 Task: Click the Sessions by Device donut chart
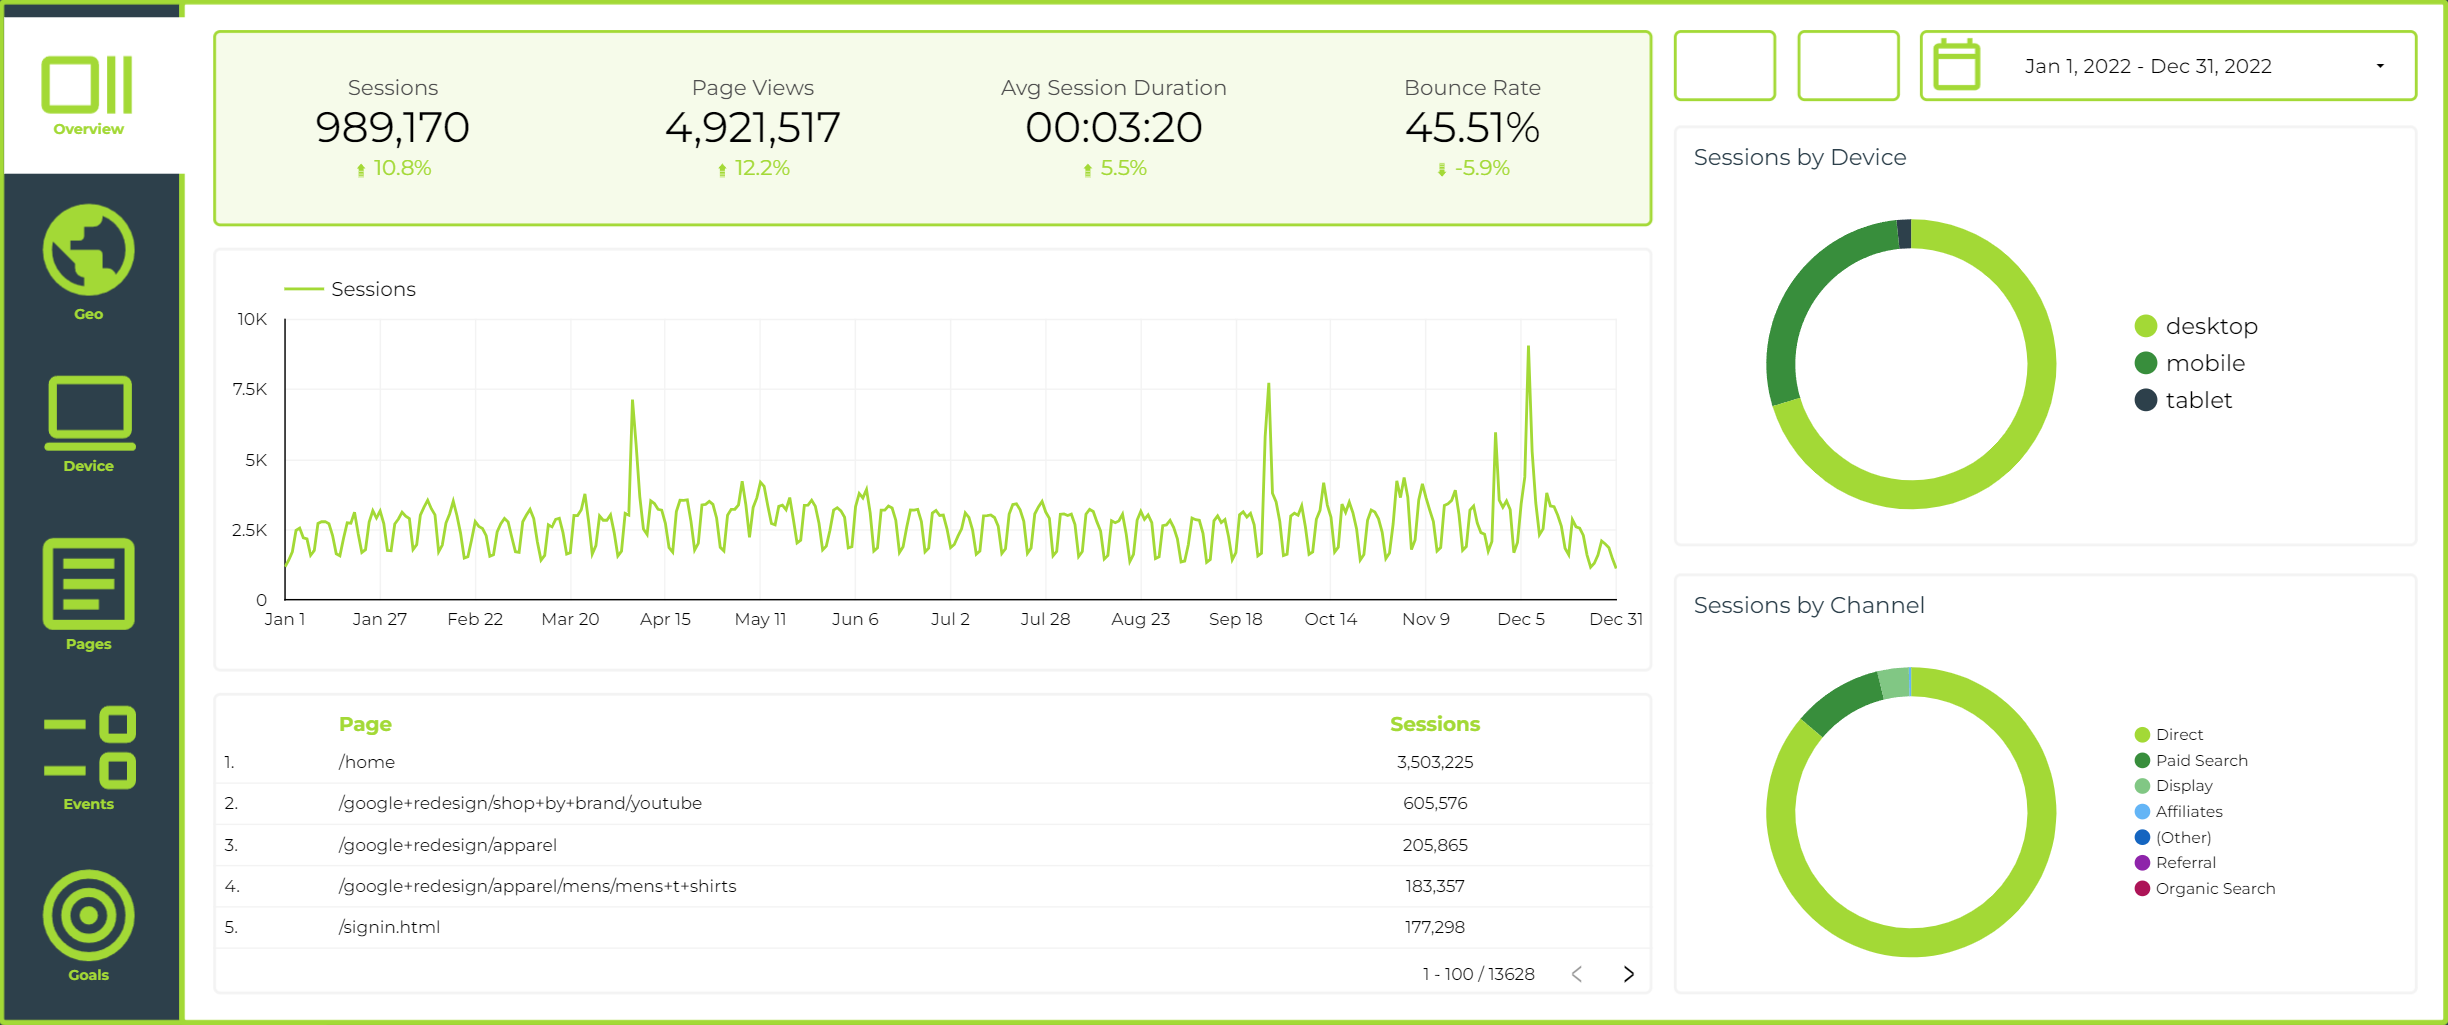coord(1910,364)
